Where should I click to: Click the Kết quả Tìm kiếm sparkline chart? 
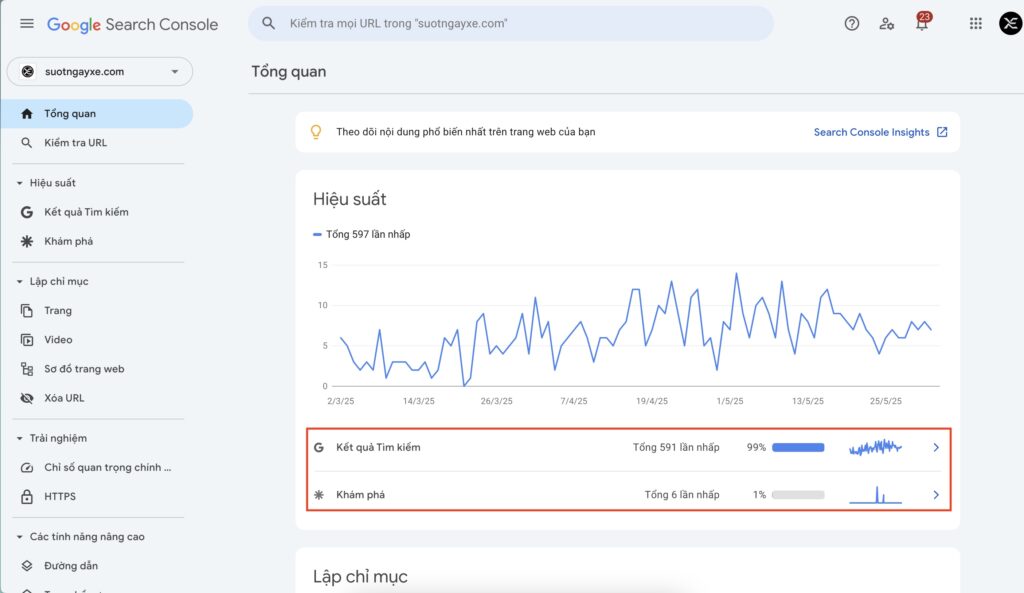point(875,447)
